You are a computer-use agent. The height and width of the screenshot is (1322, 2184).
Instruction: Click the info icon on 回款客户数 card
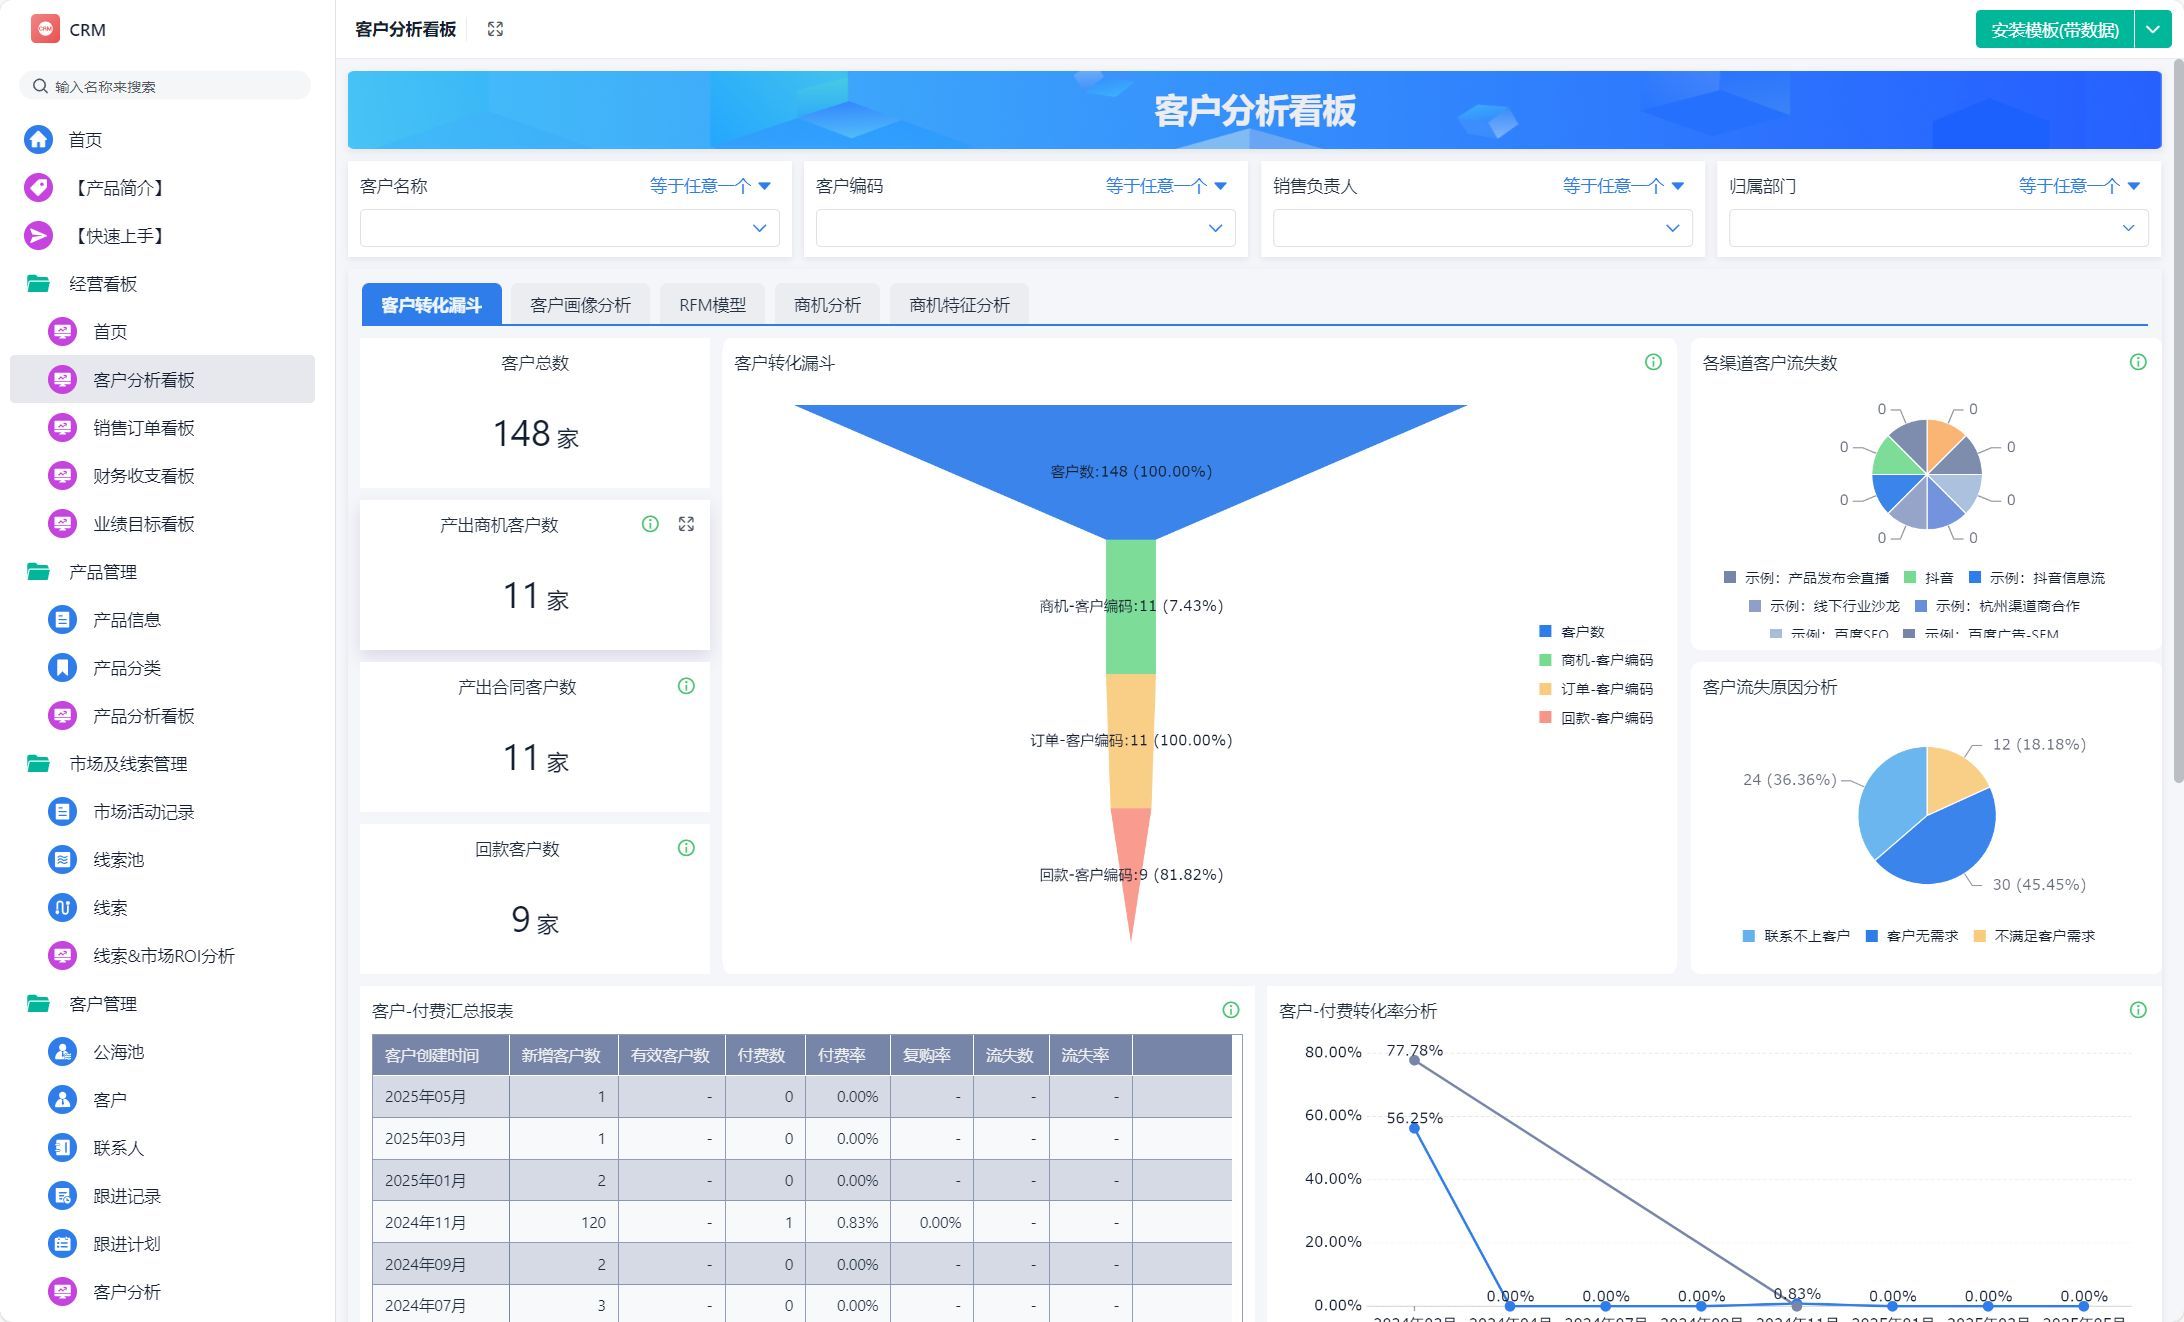coord(686,848)
